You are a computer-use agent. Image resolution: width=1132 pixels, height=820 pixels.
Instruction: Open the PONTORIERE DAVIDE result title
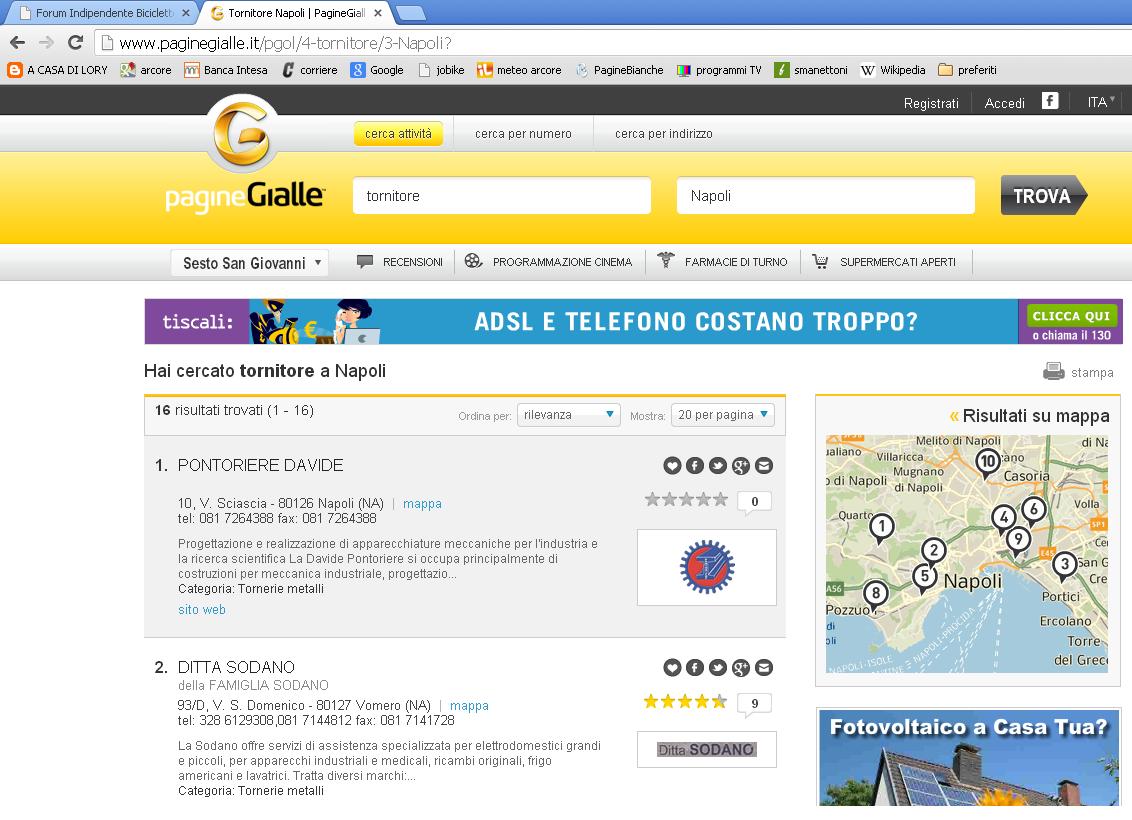point(261,466)
